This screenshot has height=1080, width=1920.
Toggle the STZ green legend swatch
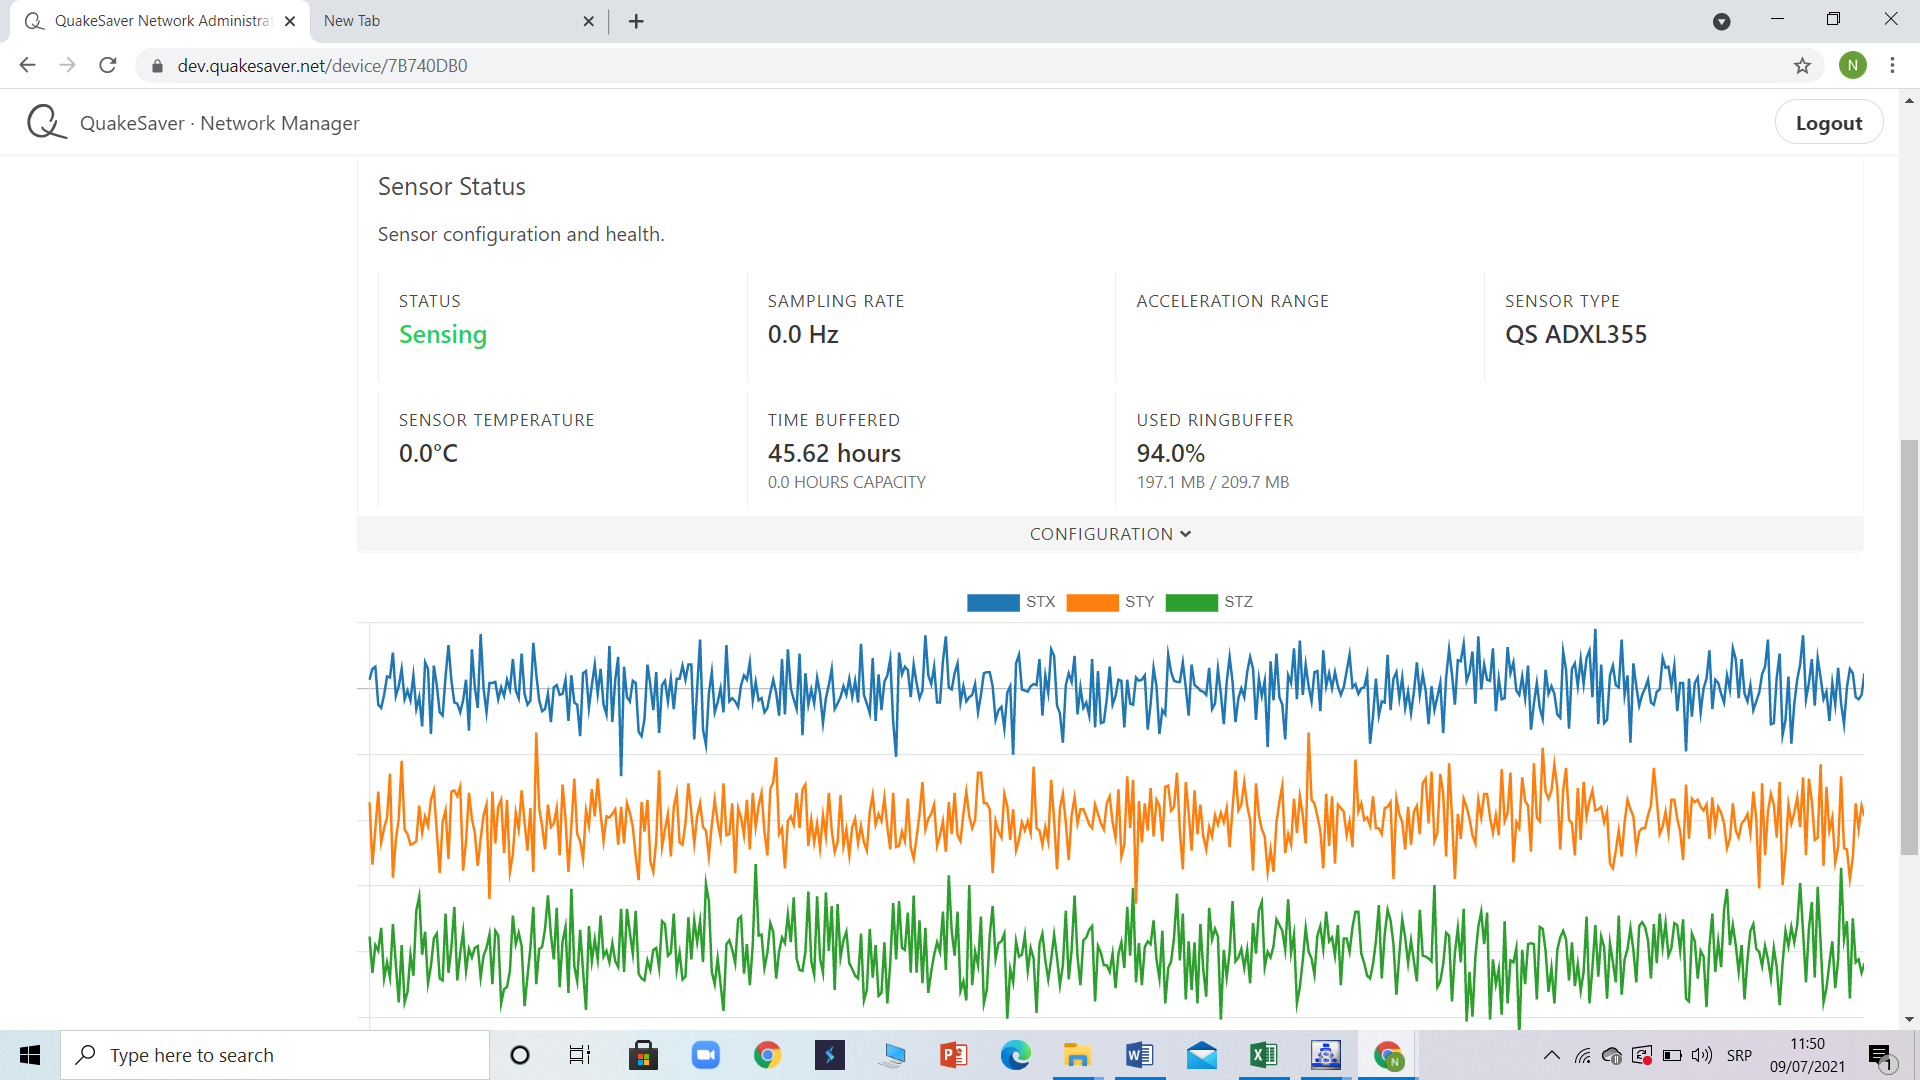click(1191, 602)
